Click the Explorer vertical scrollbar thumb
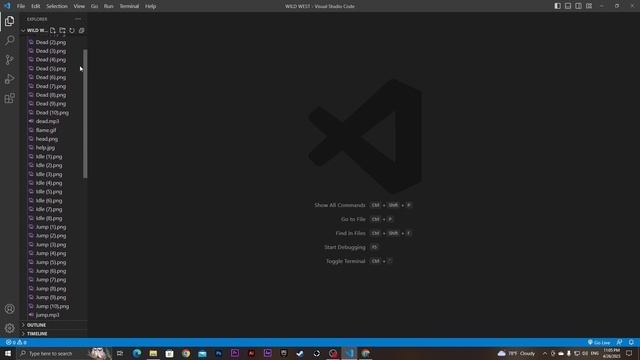640x360 pixels. click(85, 114)
